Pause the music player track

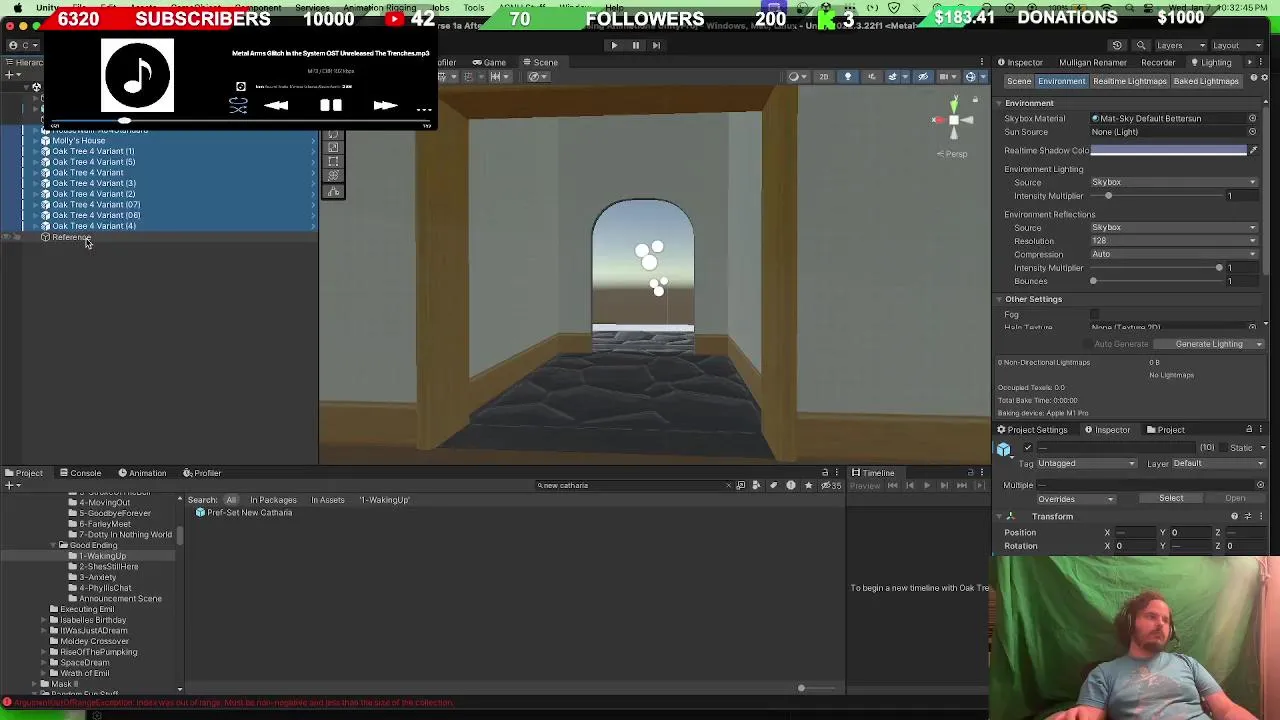click(331, 105)
